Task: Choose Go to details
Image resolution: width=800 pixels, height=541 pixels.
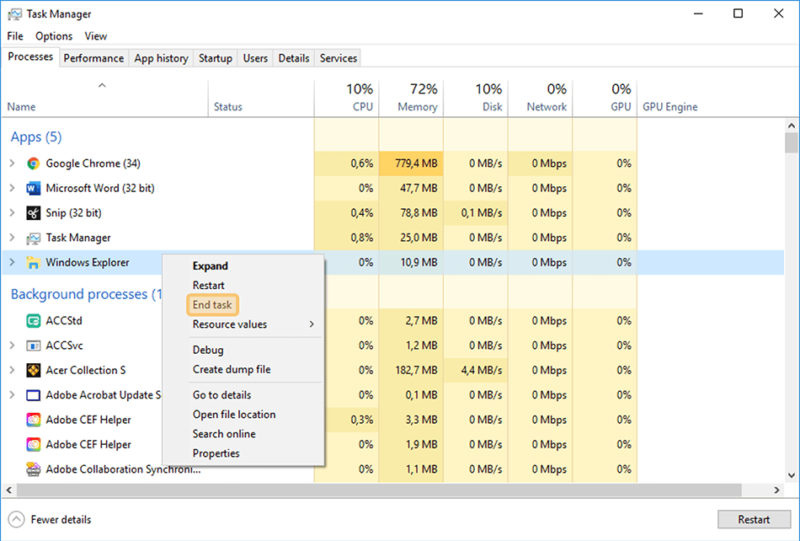Action: click(221, 395)
